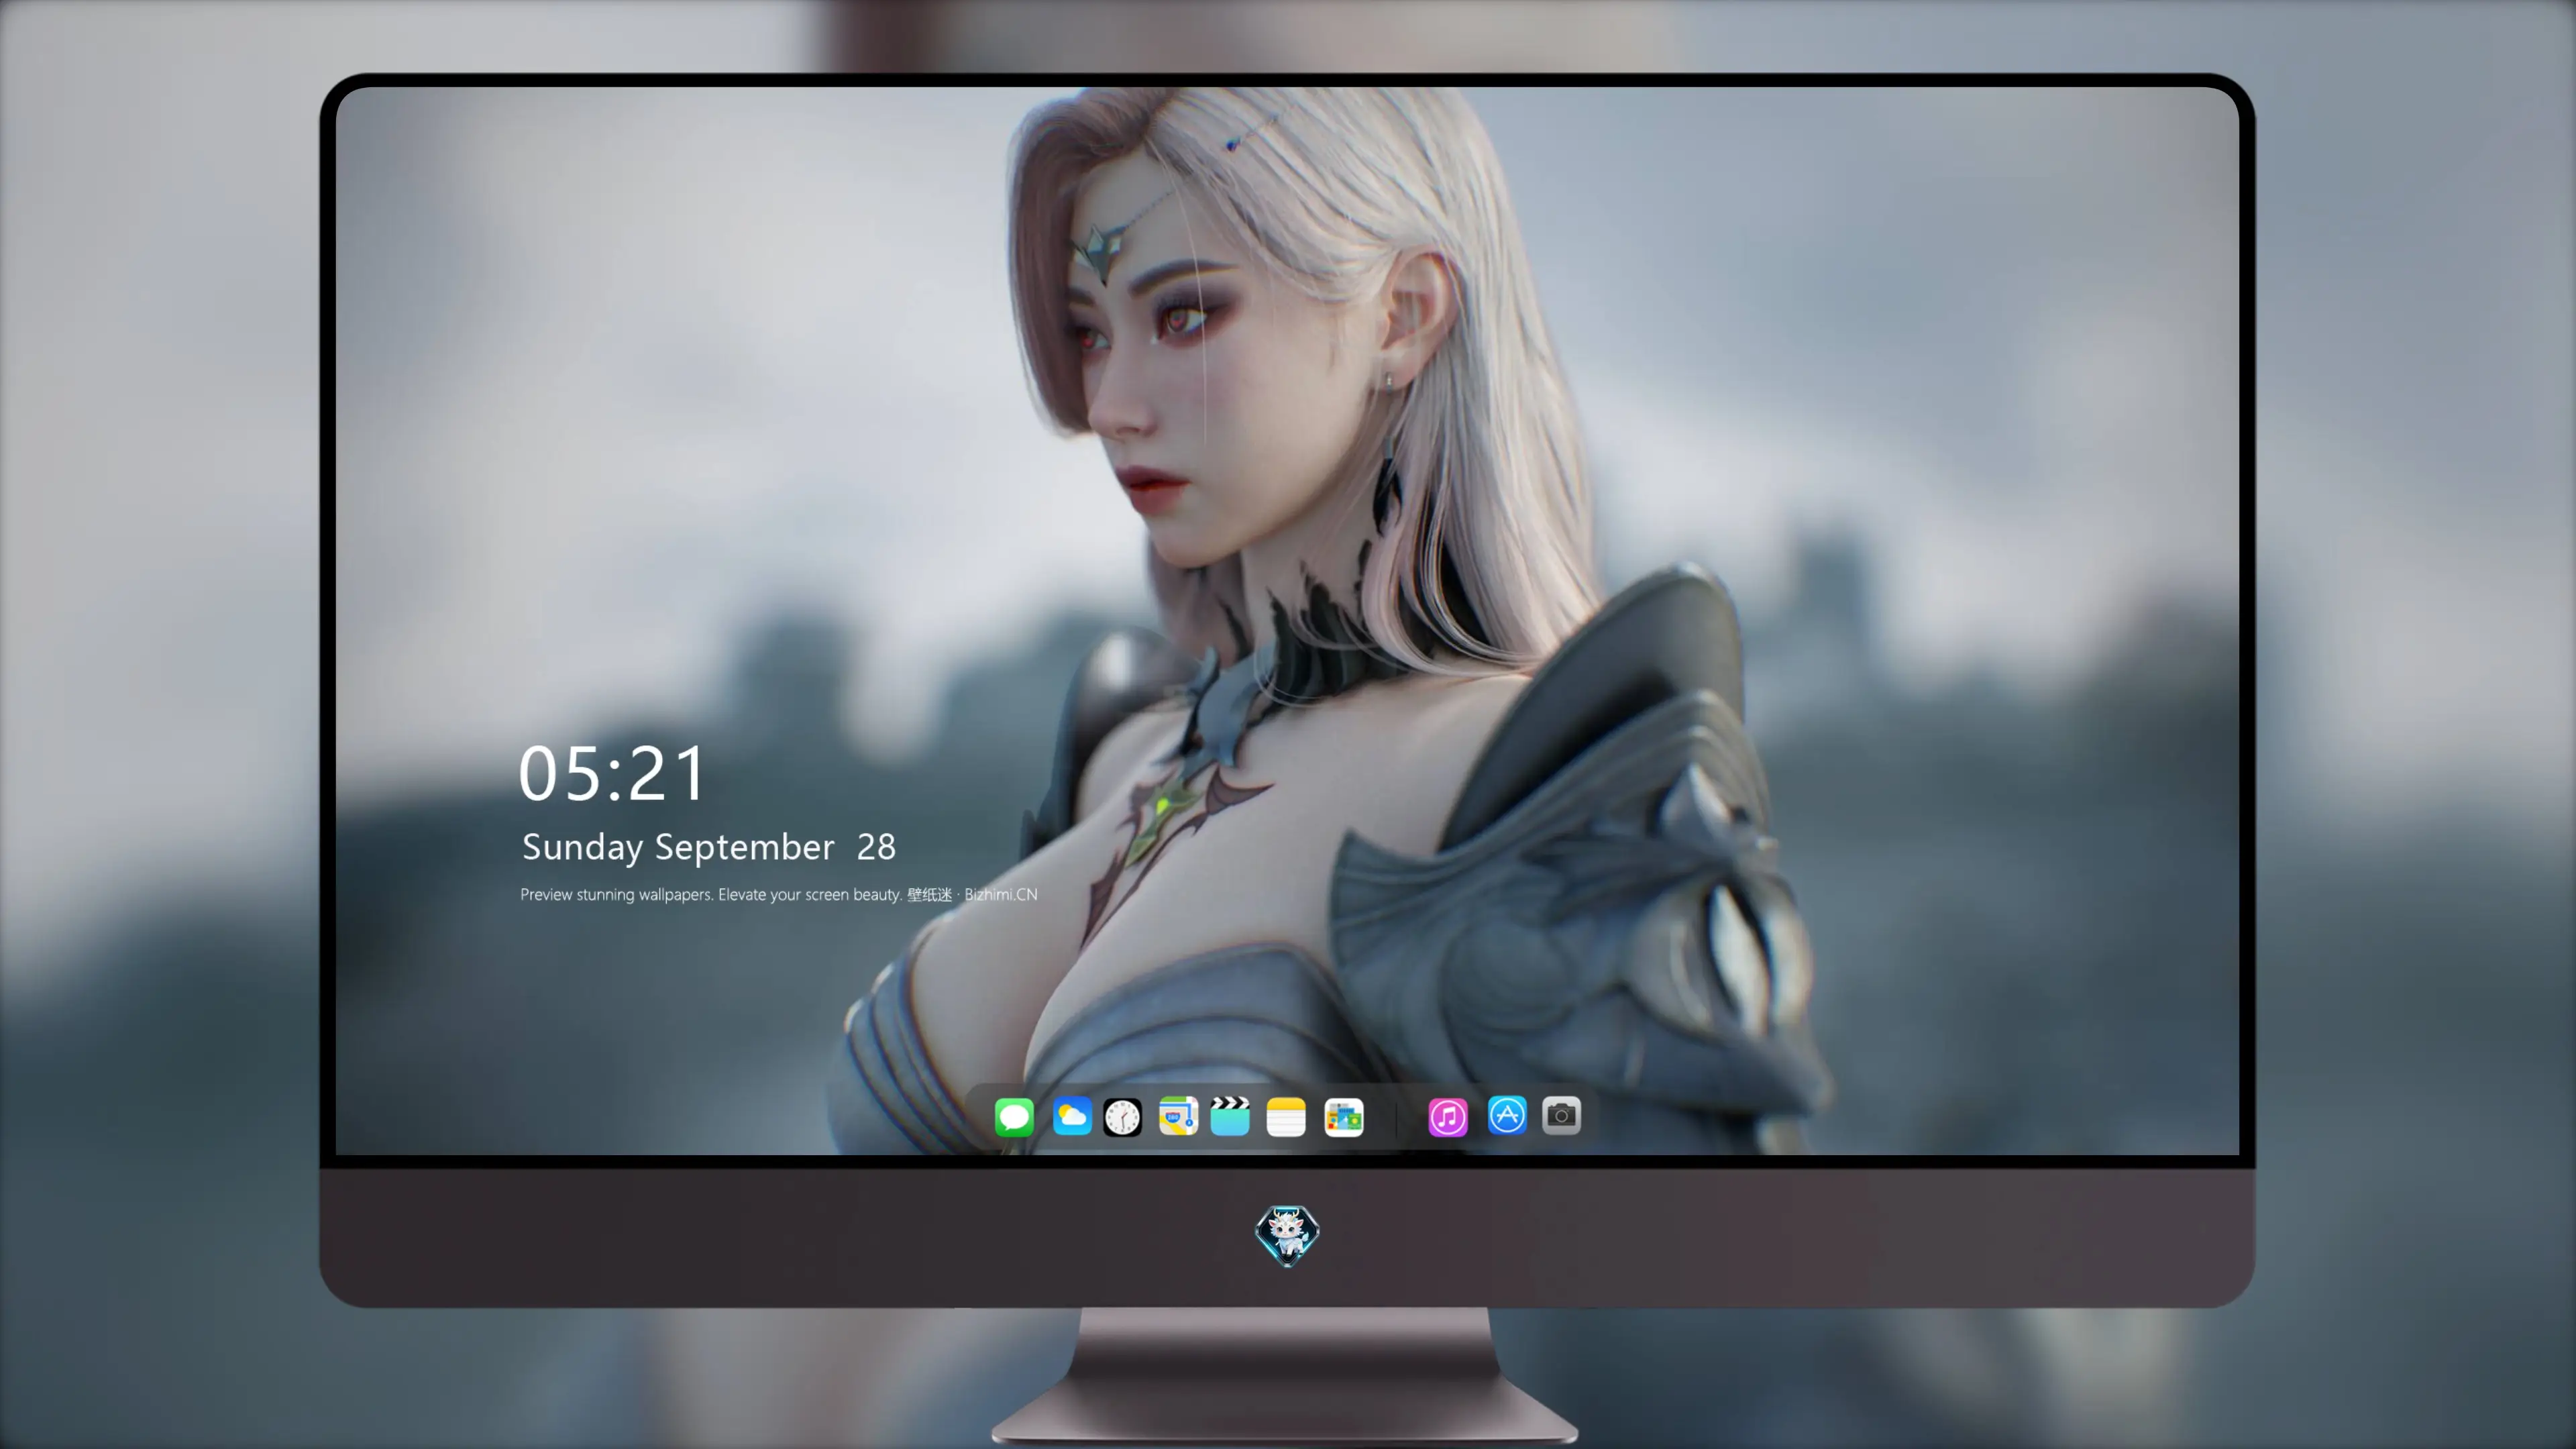This screenshot has width=2576, height=1449.
Task: Click the 05:21 clock display
Action: coord(612,773)
